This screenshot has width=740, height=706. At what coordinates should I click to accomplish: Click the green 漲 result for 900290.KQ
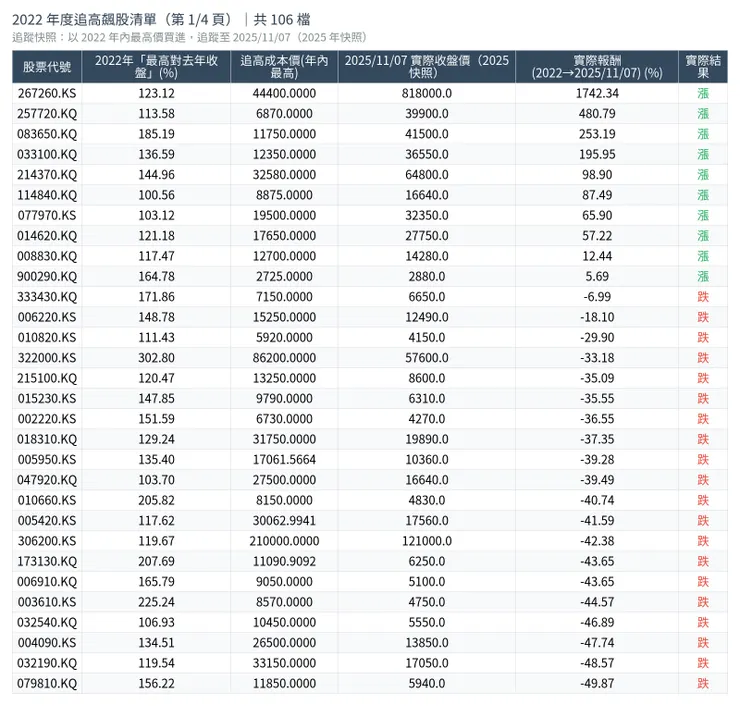click(703, 277)
